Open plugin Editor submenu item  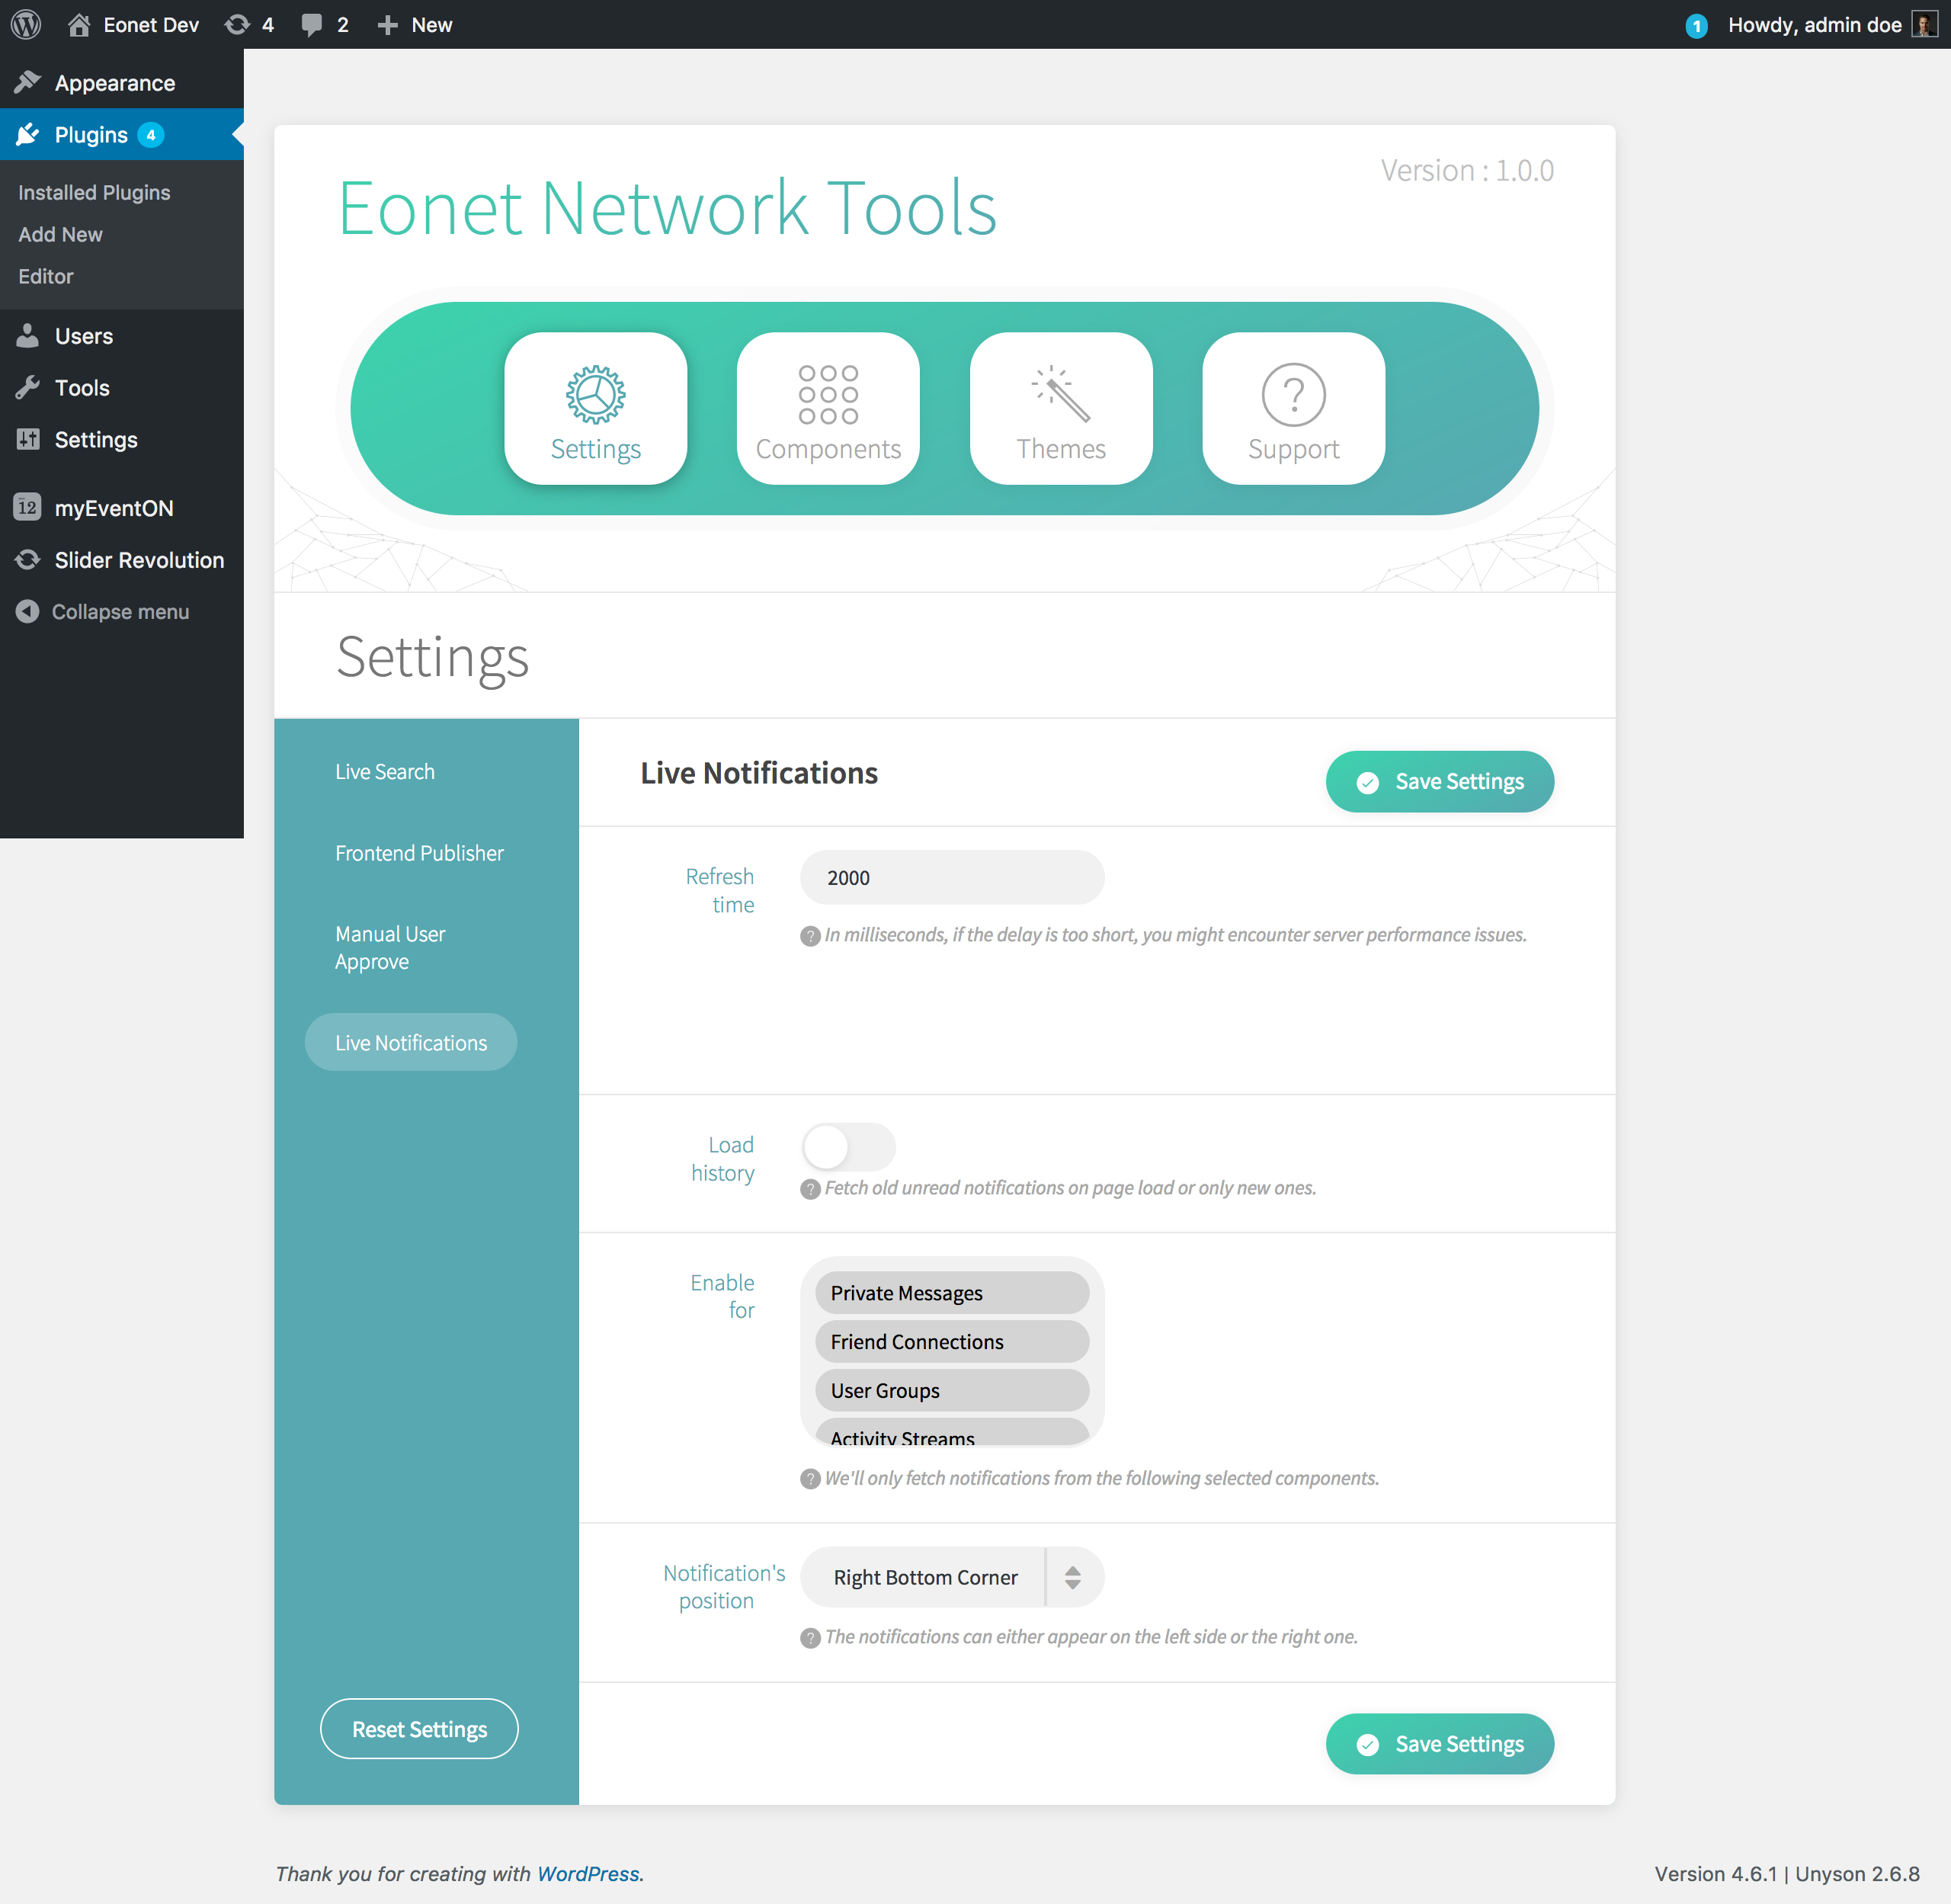point(46,276)
